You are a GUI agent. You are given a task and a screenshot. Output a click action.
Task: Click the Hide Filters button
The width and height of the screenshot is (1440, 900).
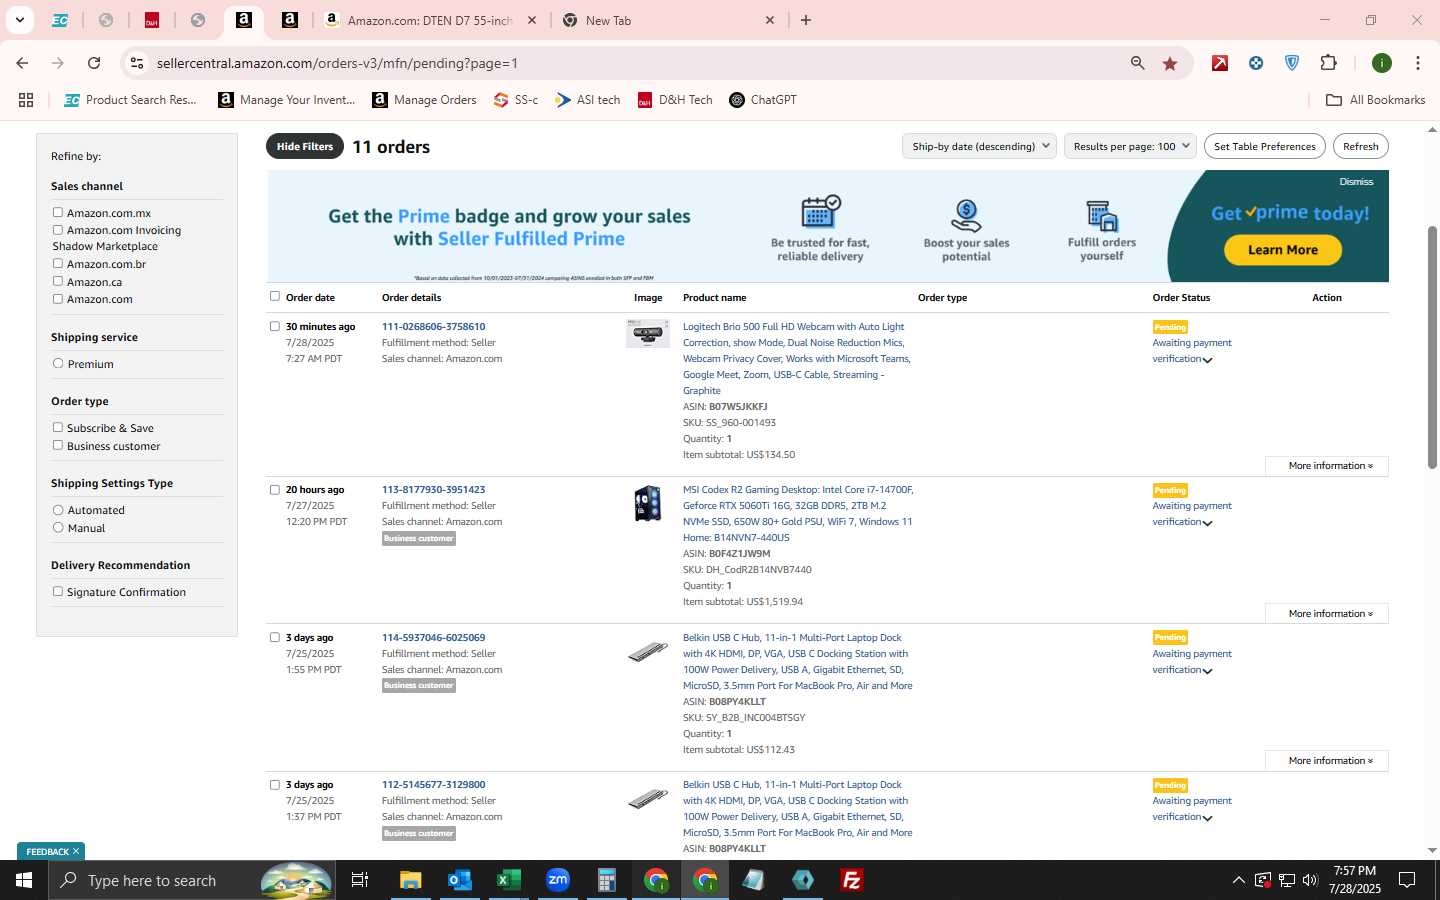tap(305, 146)
